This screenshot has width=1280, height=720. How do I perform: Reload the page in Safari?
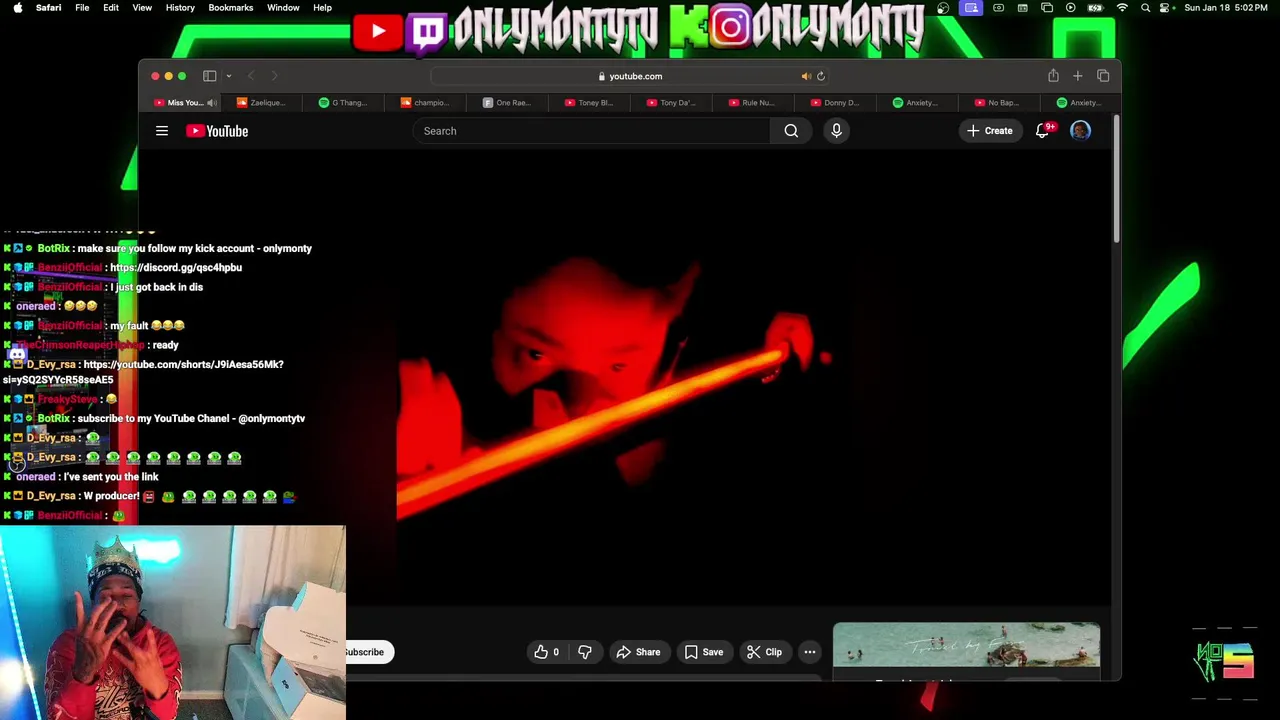pos(821,76)
